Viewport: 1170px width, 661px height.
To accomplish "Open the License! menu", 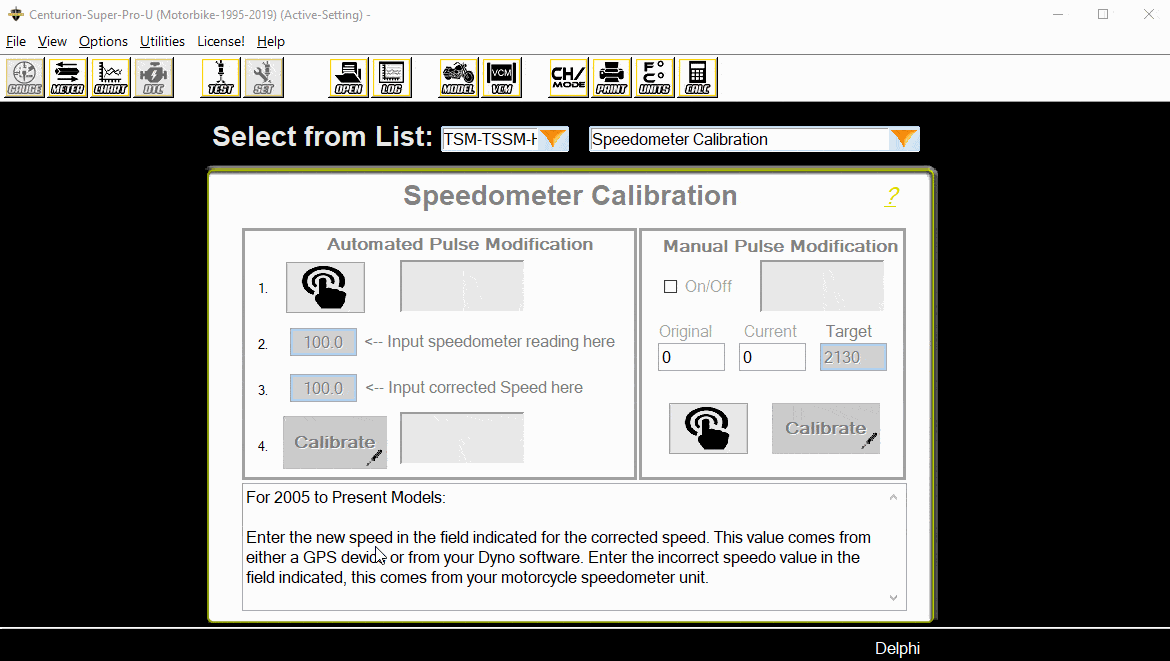I will (220, 41).
